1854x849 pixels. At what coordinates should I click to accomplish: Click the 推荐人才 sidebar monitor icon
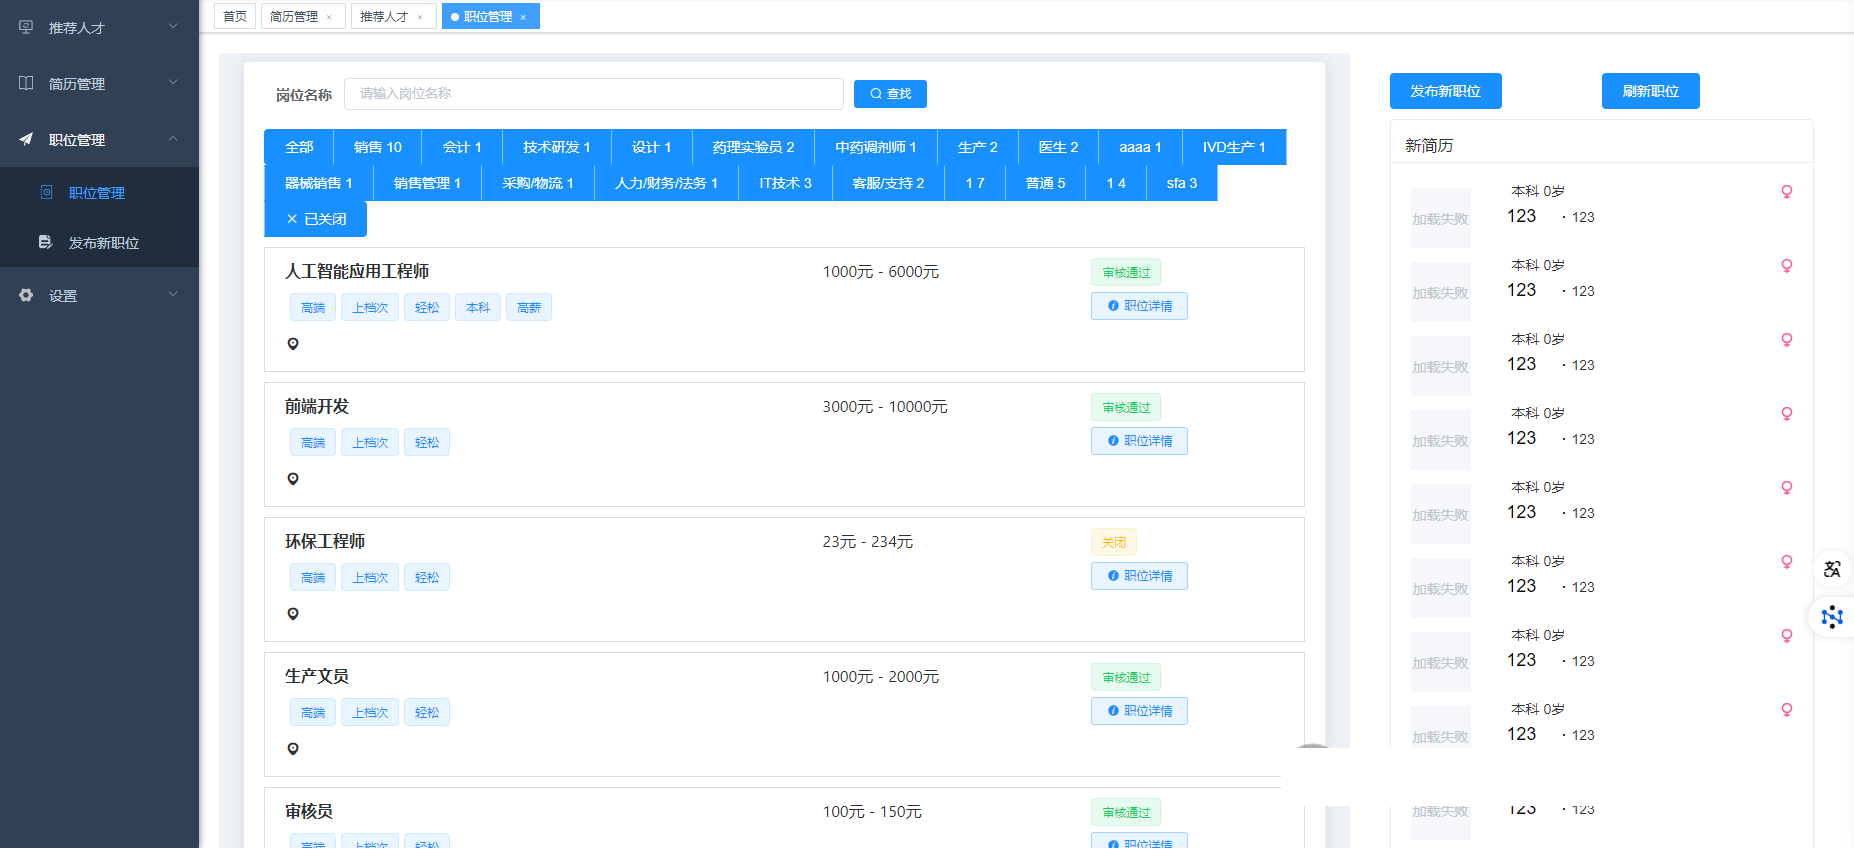pyautogui.click(x=27, y=27)
